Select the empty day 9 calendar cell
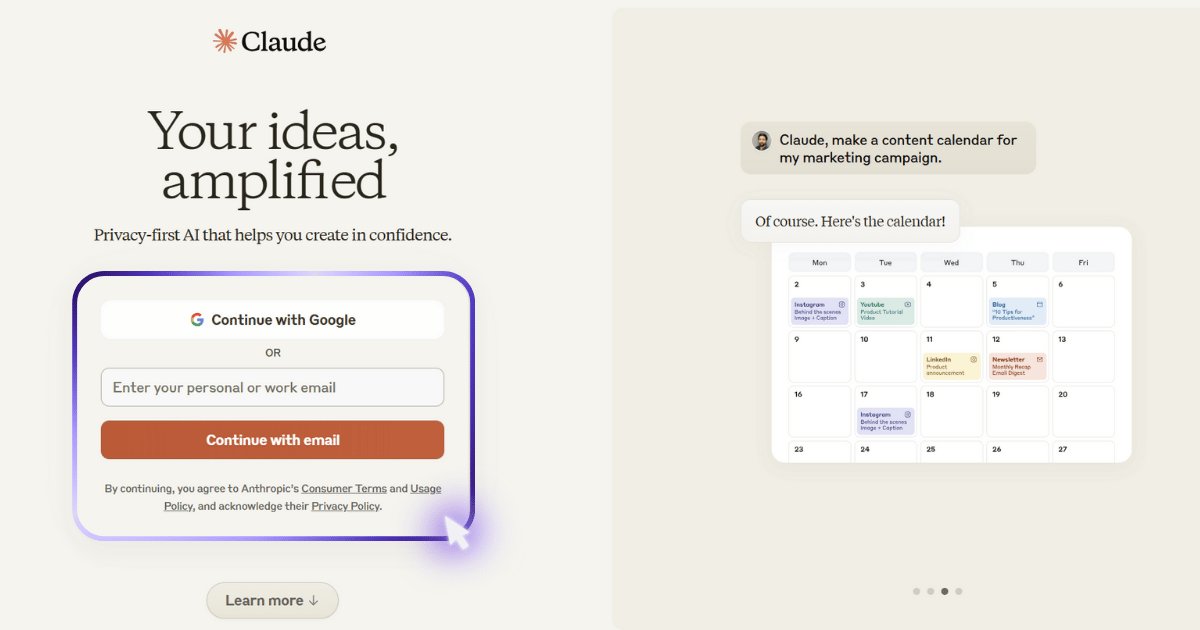This screenshot has height=630, width=1200. pos(819,356)
